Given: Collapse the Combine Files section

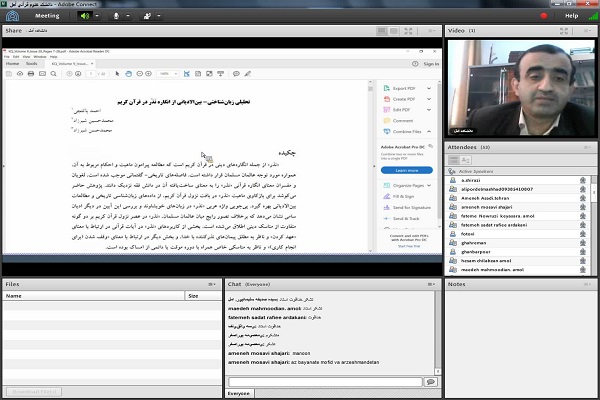Looking at the screenshot, I should point(429,131).
